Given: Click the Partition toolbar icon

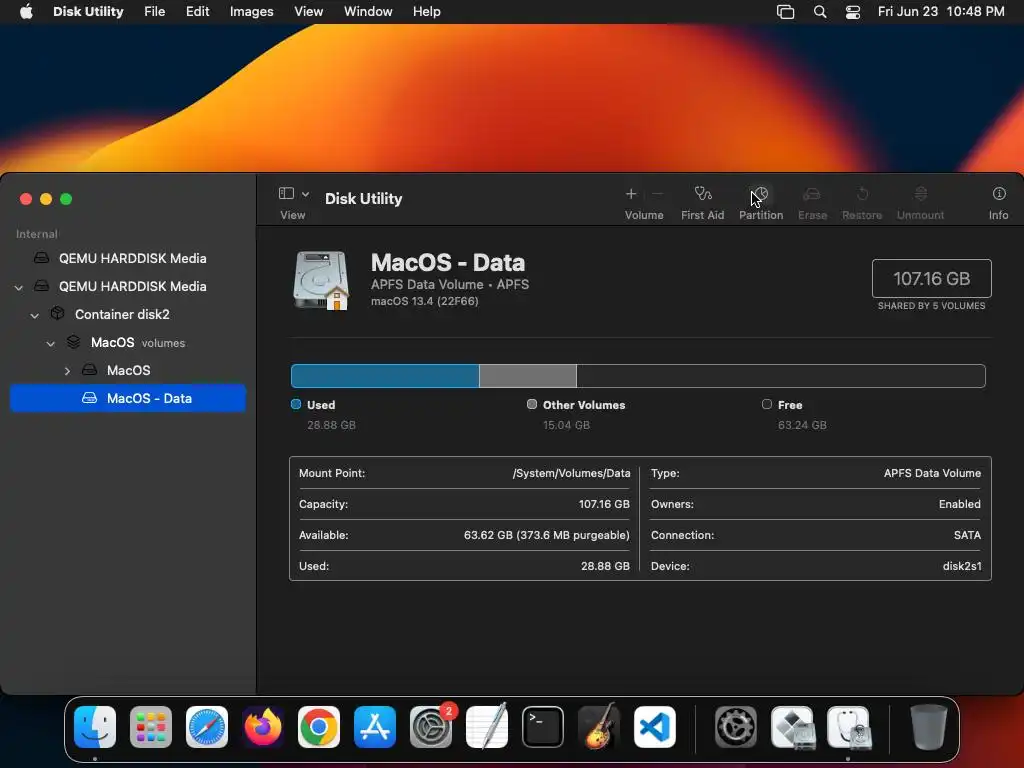Looking at the screenshot, I should click(x=760, y=194).
